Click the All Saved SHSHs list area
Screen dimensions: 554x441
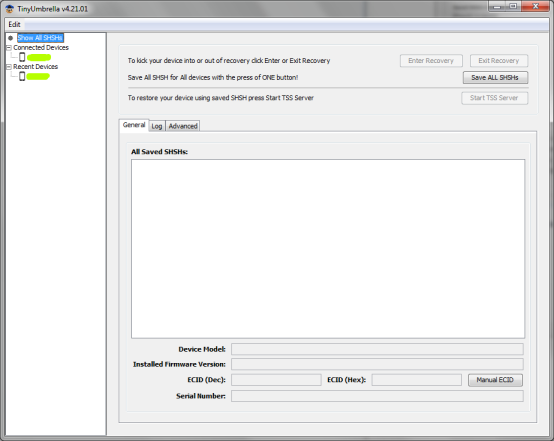328,249
